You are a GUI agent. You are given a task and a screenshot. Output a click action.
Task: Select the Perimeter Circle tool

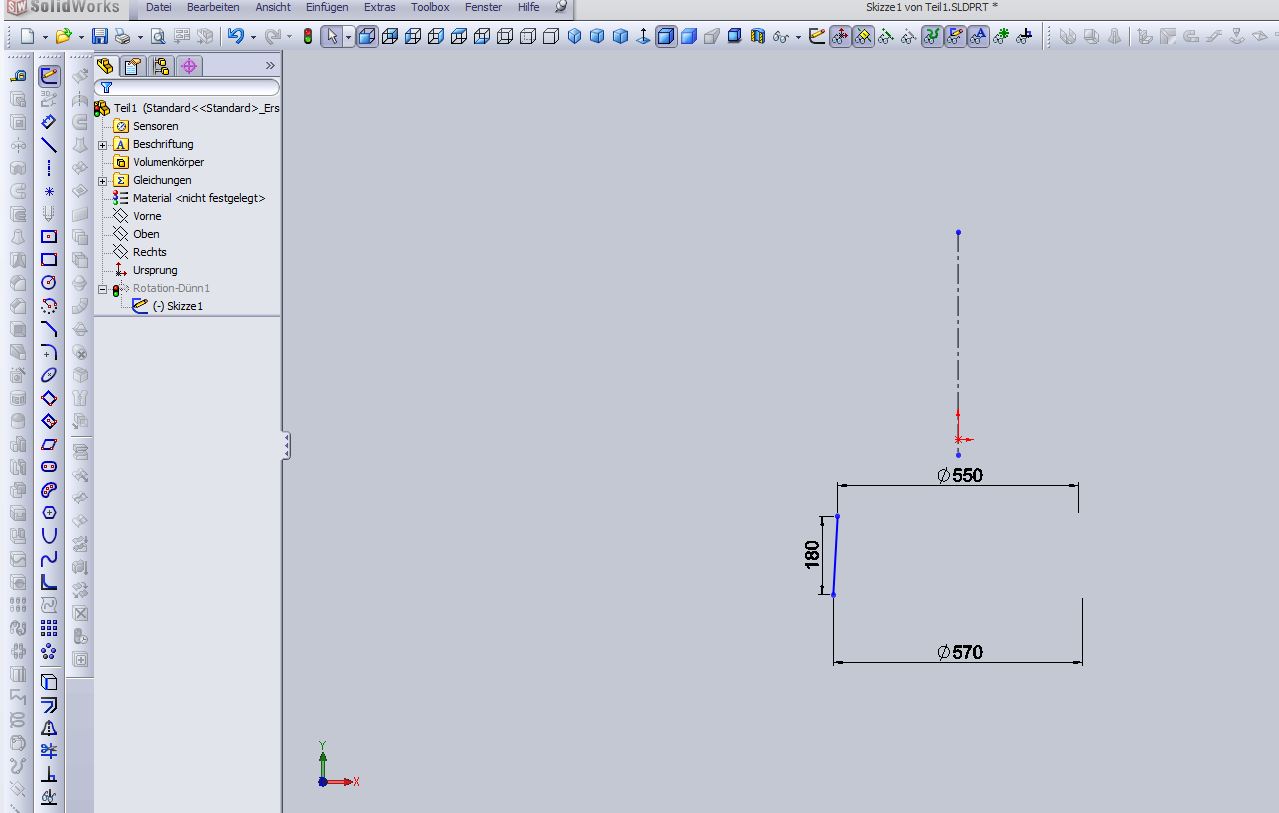point(49,306)
